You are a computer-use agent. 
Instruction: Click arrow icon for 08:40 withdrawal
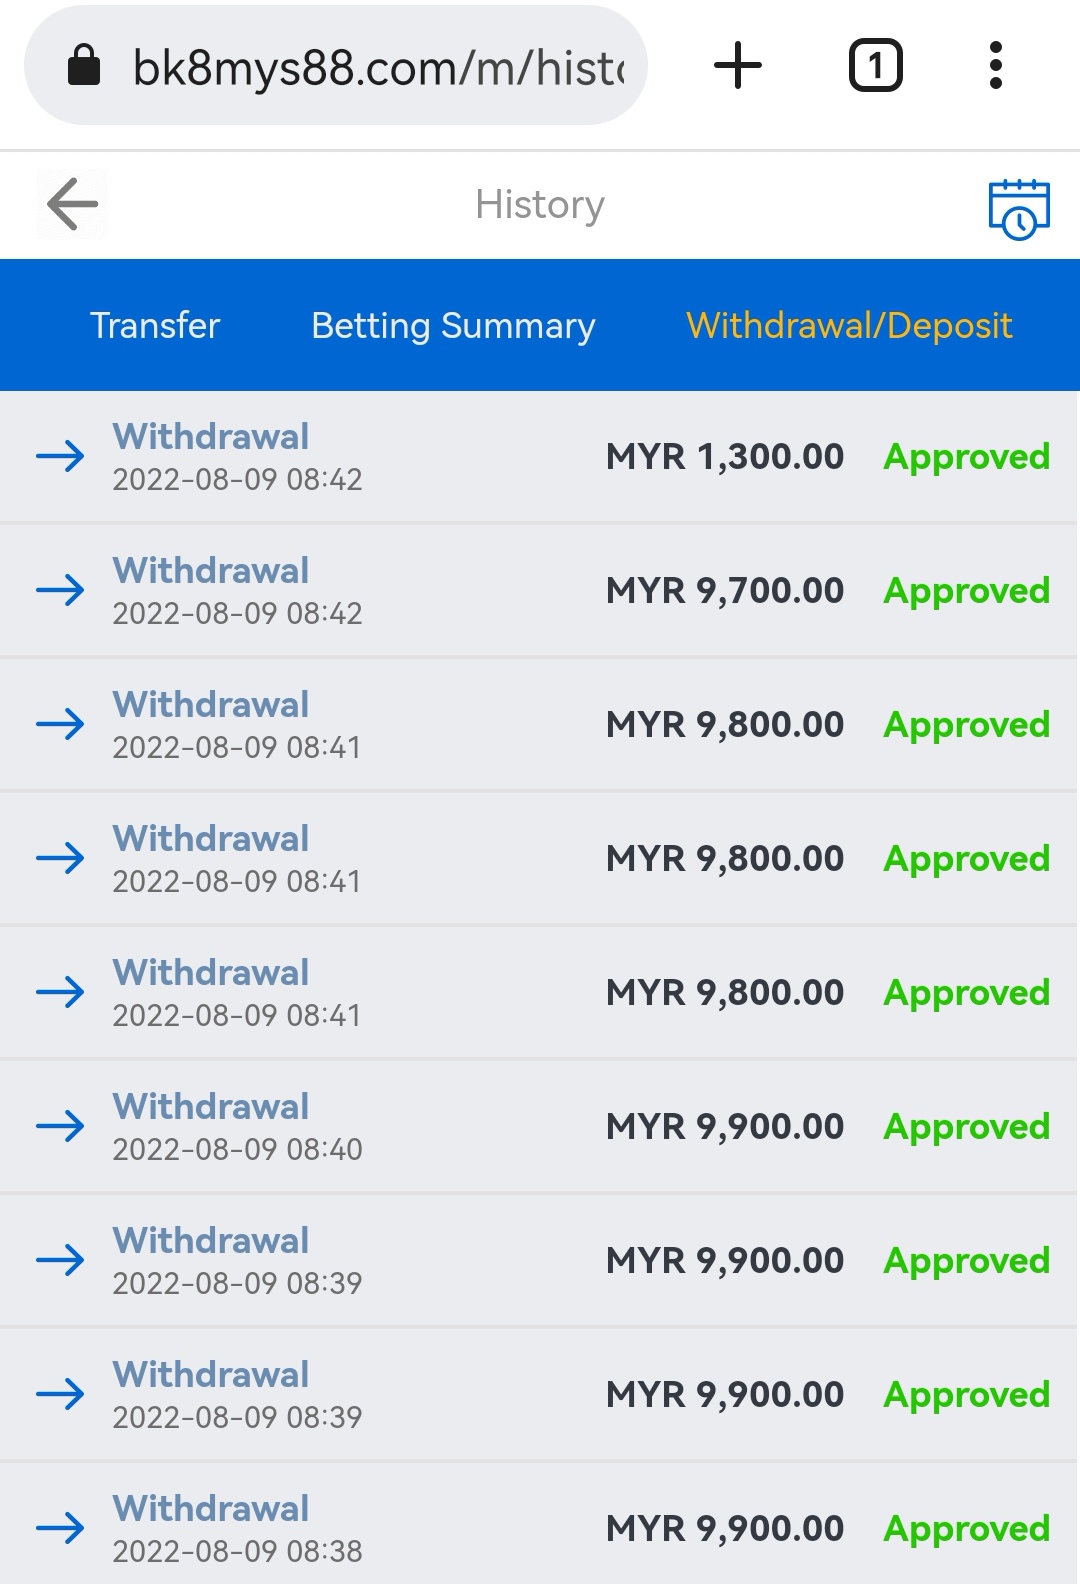click(x=60, y=1127)
